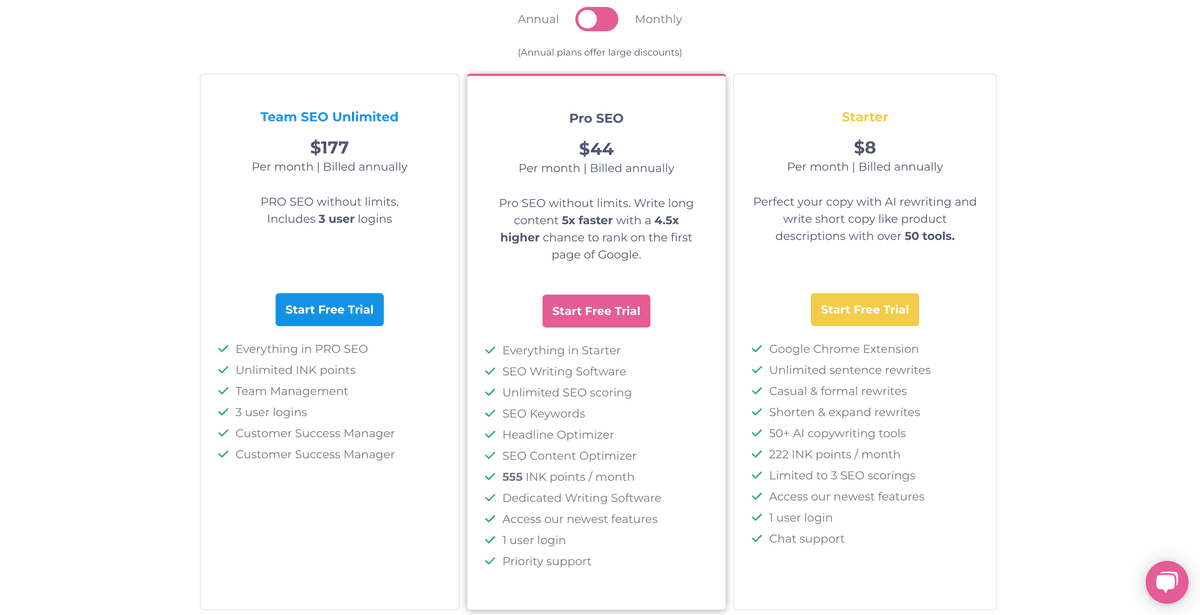1200x615 pixels.
Task: Start Free Trial on the Pro SEO plan
Action: [596, 310]
